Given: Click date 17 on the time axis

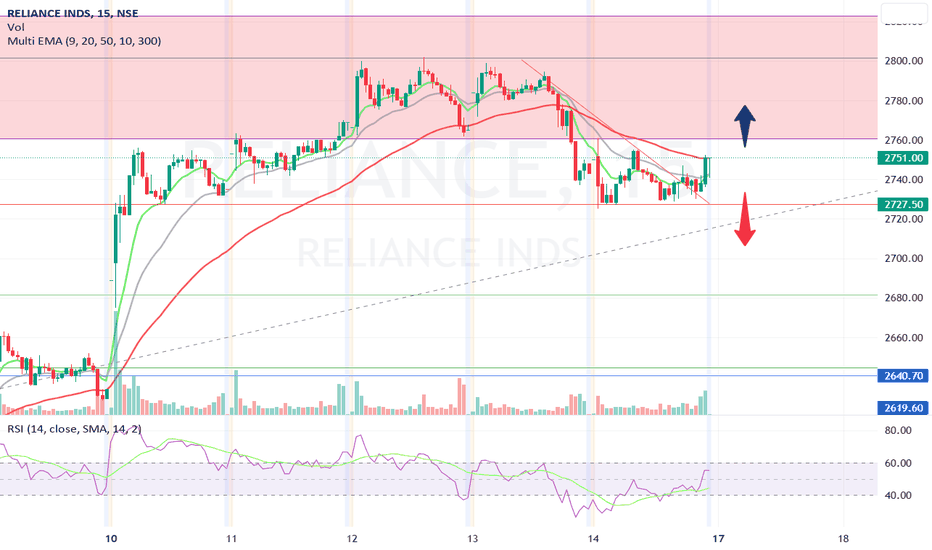Looking at the screenshot, I should pyautogui.click(x=718, y=539).
